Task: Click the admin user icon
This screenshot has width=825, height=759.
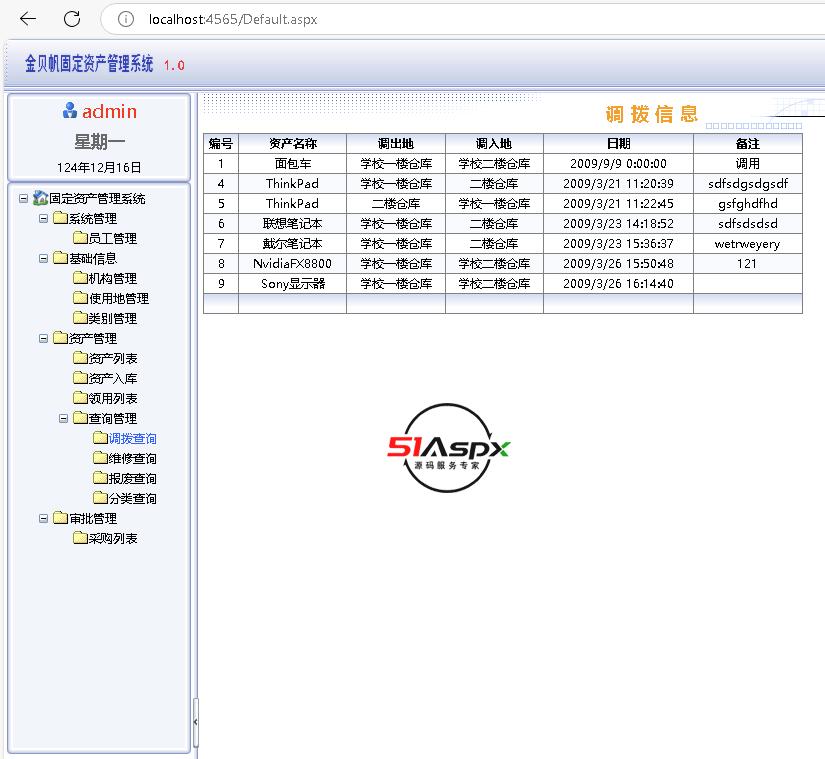Action: [x=70, y=111]
